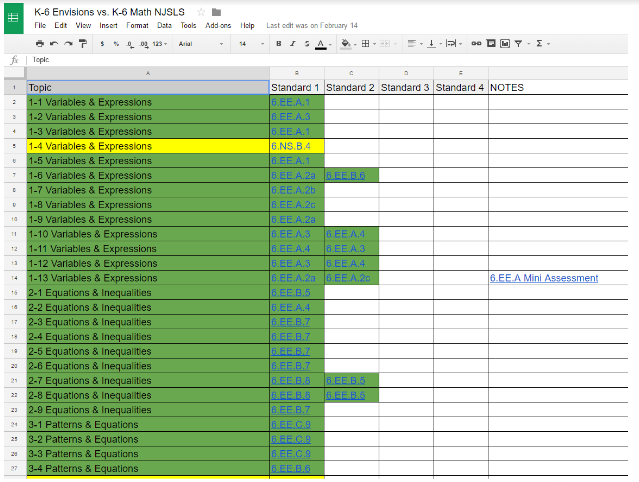The width and height of the screenshot is (639, 482).
Task: Click the Filter funnel icon
Action: (518, 44)
